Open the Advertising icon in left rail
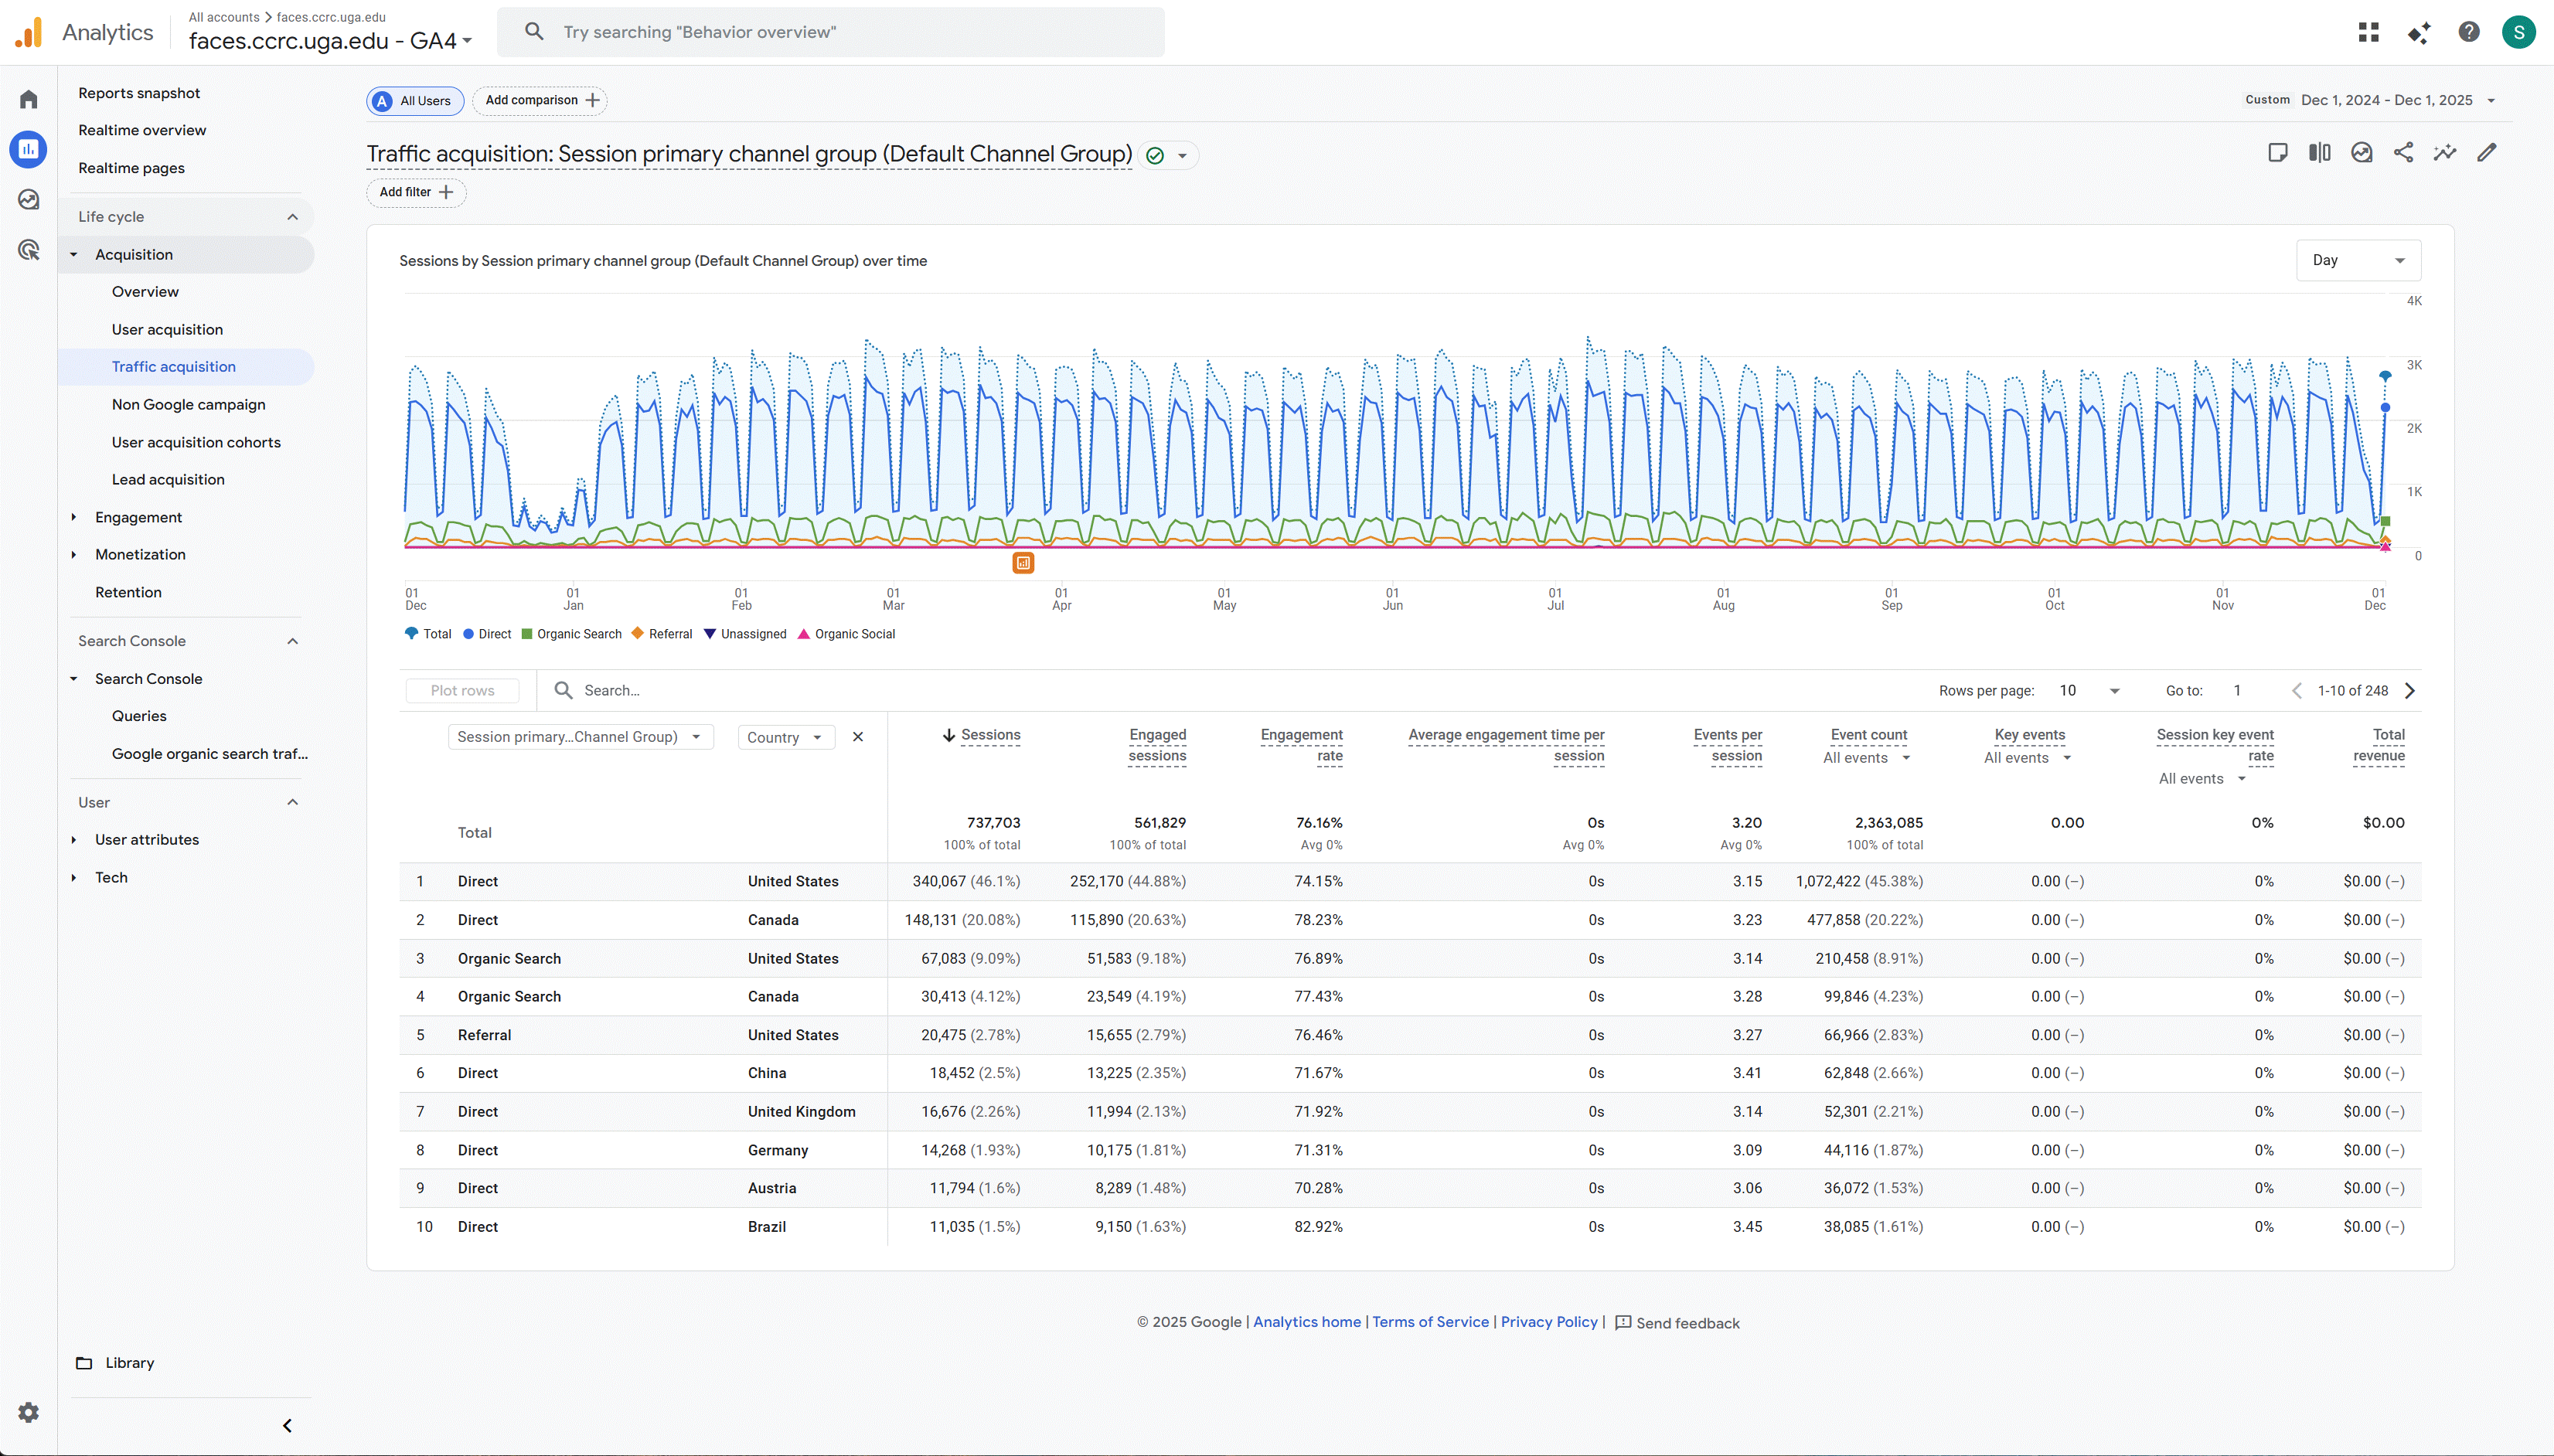 [29, 250]
